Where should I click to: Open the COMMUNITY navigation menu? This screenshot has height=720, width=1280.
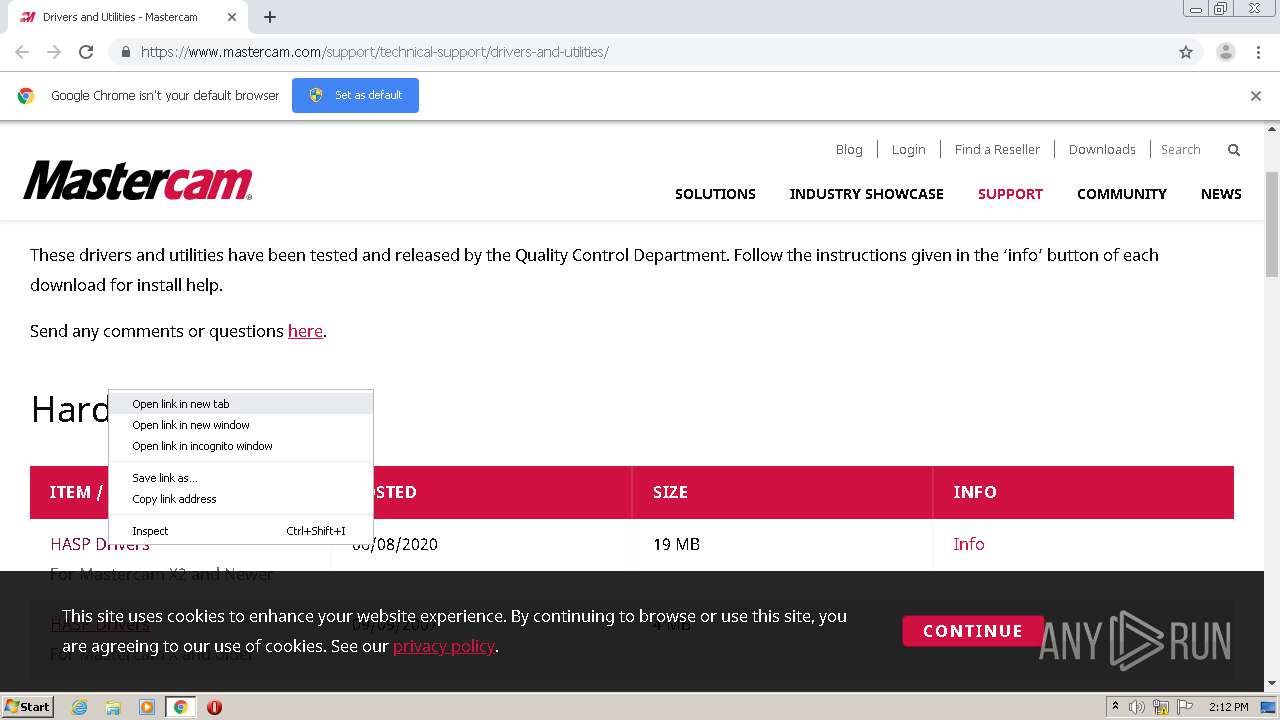click(x=1122, y=194)
